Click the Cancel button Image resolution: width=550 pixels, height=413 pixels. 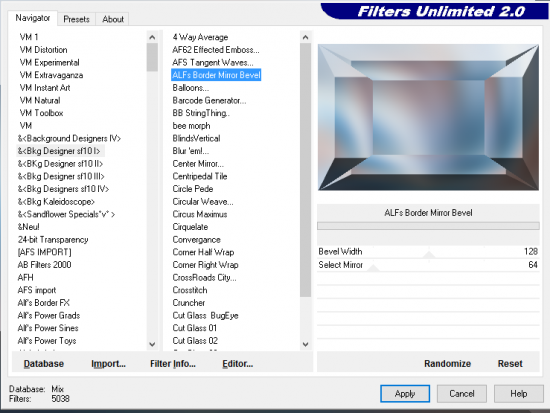[x=462, y=394]
